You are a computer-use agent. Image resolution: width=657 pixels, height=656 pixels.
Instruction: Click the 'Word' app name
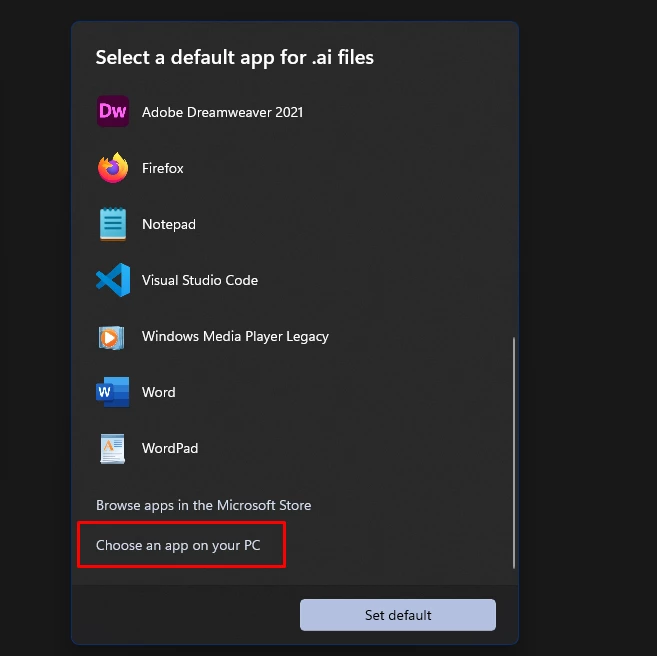[158, 393]
